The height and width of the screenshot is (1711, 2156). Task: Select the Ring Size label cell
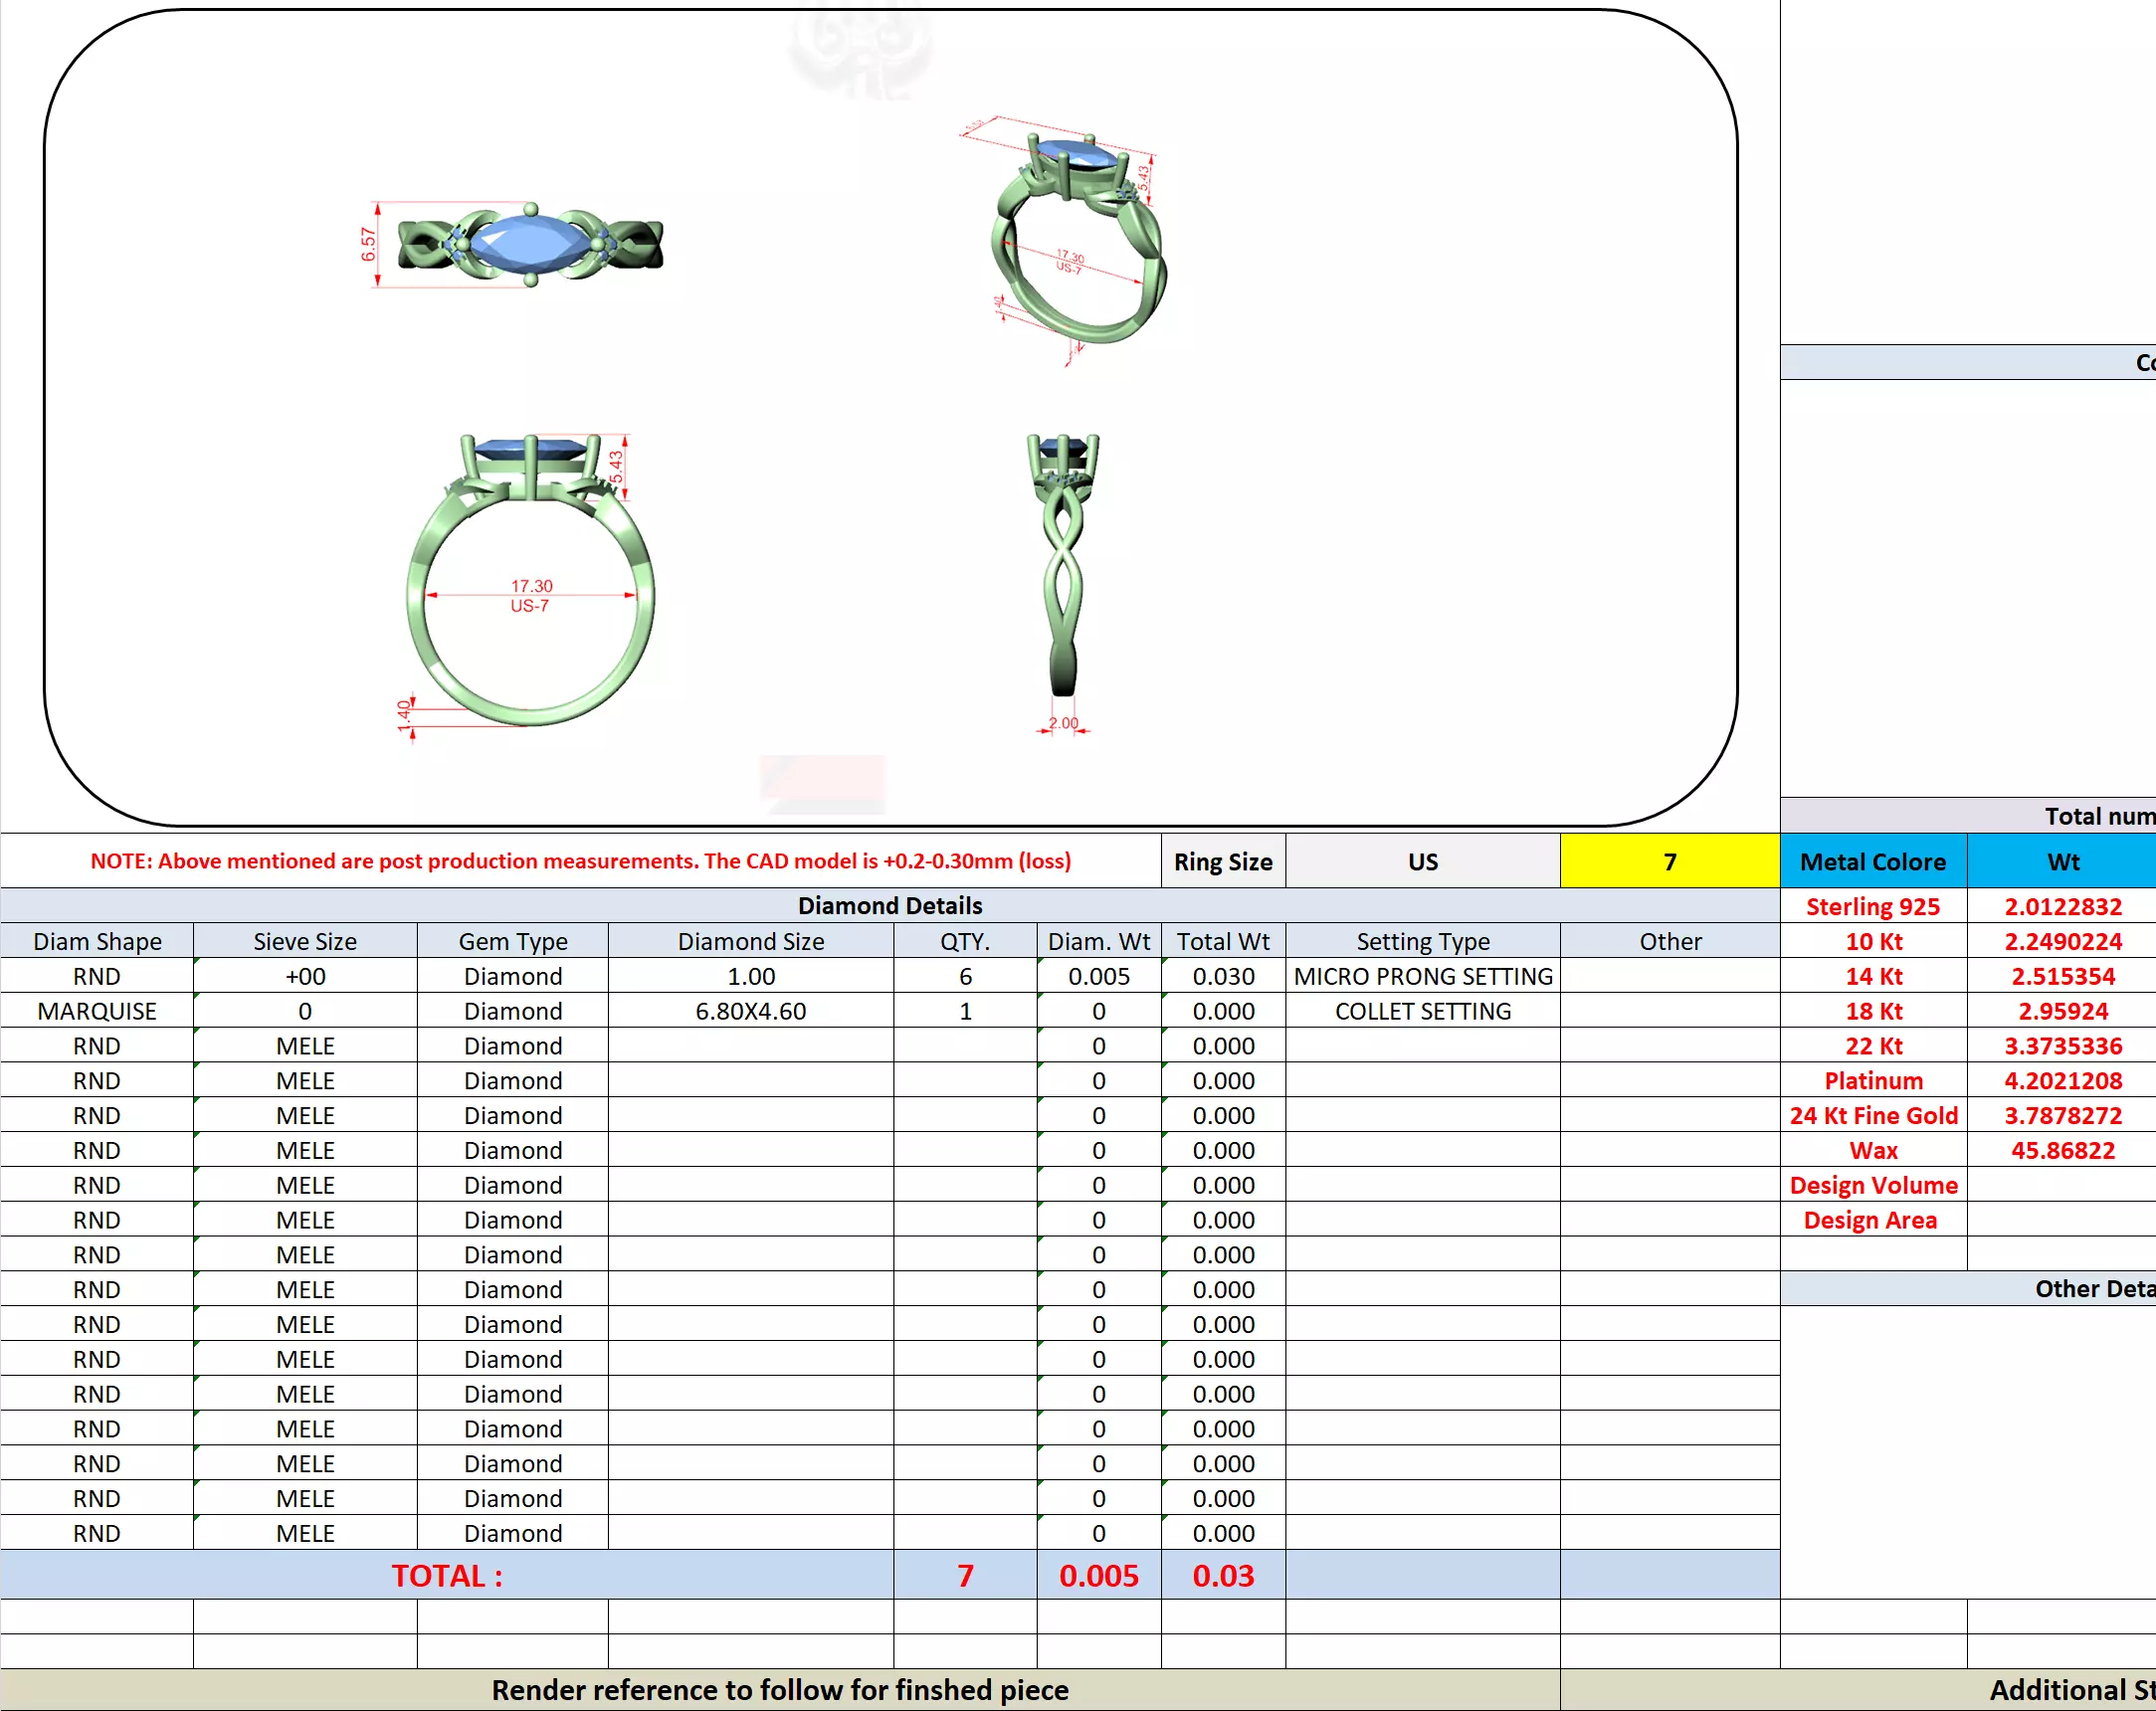coord(1222,861)
